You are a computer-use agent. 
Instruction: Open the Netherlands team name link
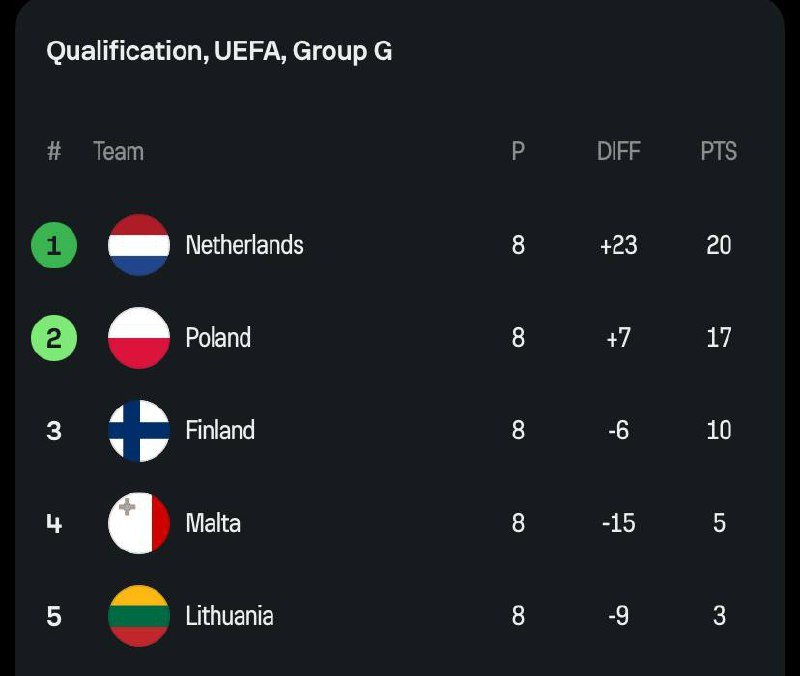[244, 245]
